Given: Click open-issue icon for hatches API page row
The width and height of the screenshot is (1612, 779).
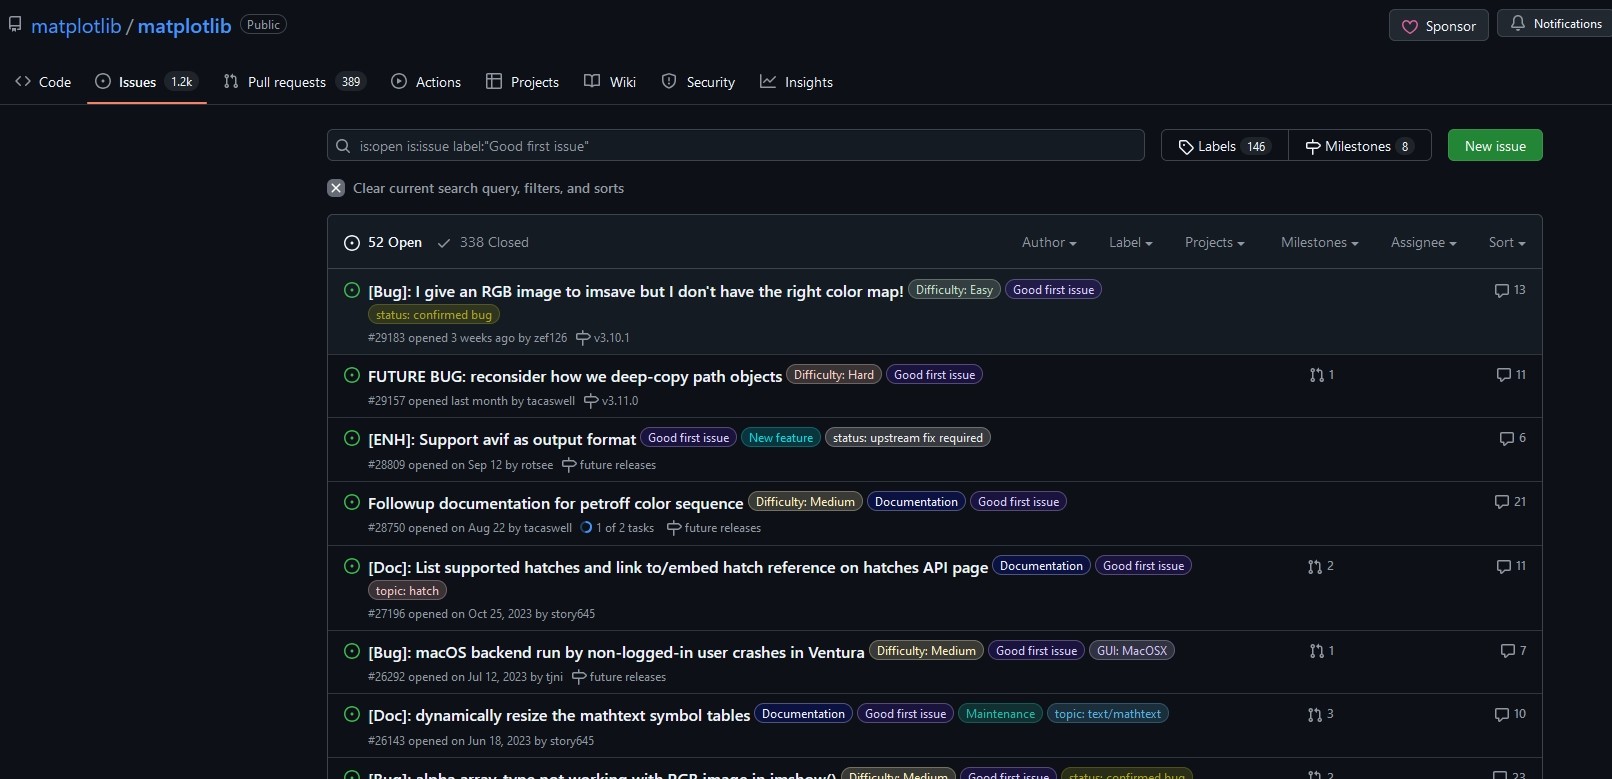Looking at the screenshot, I should click(x=352, y=566).
